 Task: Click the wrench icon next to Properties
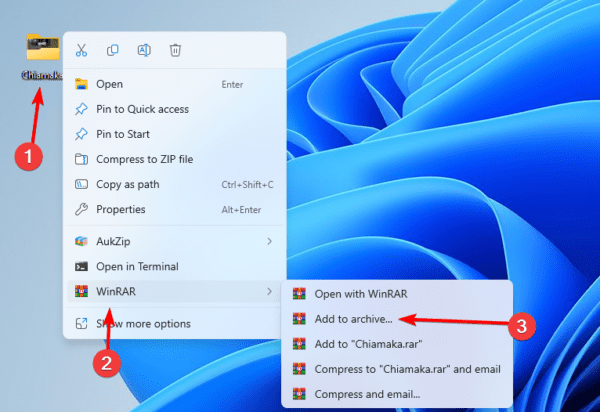tap(81, 210)
